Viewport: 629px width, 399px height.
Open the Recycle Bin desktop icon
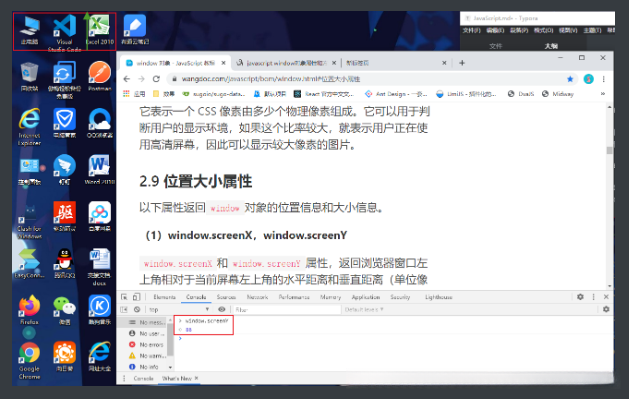pos(29,76)
